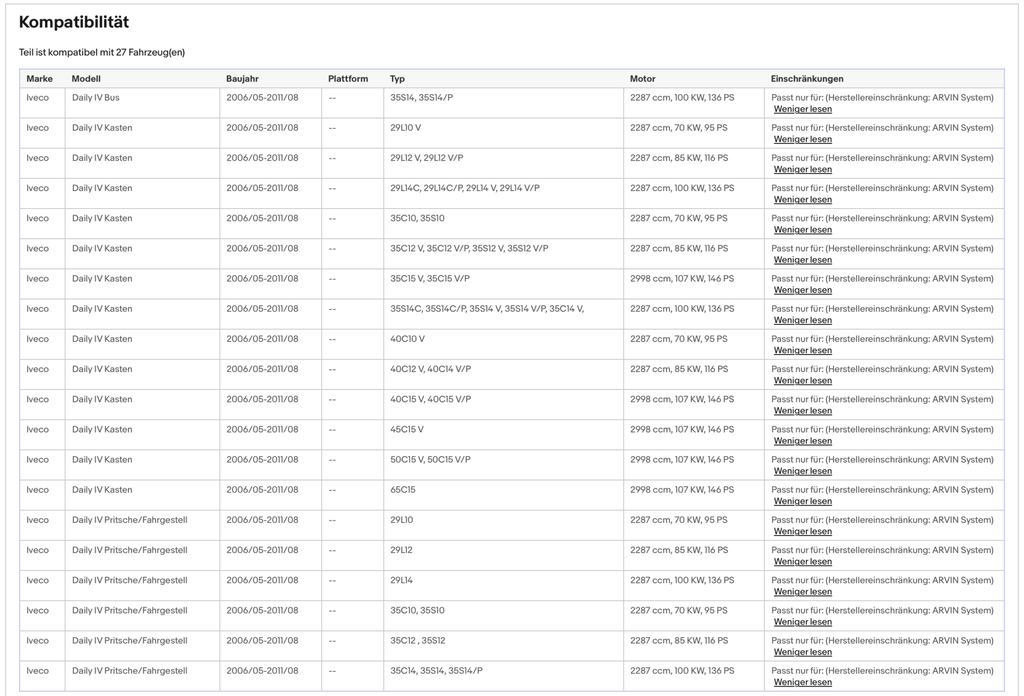Click Weniger lesen in the 29L10 V row
The image size is (1024, 696).
pos(803,139)
